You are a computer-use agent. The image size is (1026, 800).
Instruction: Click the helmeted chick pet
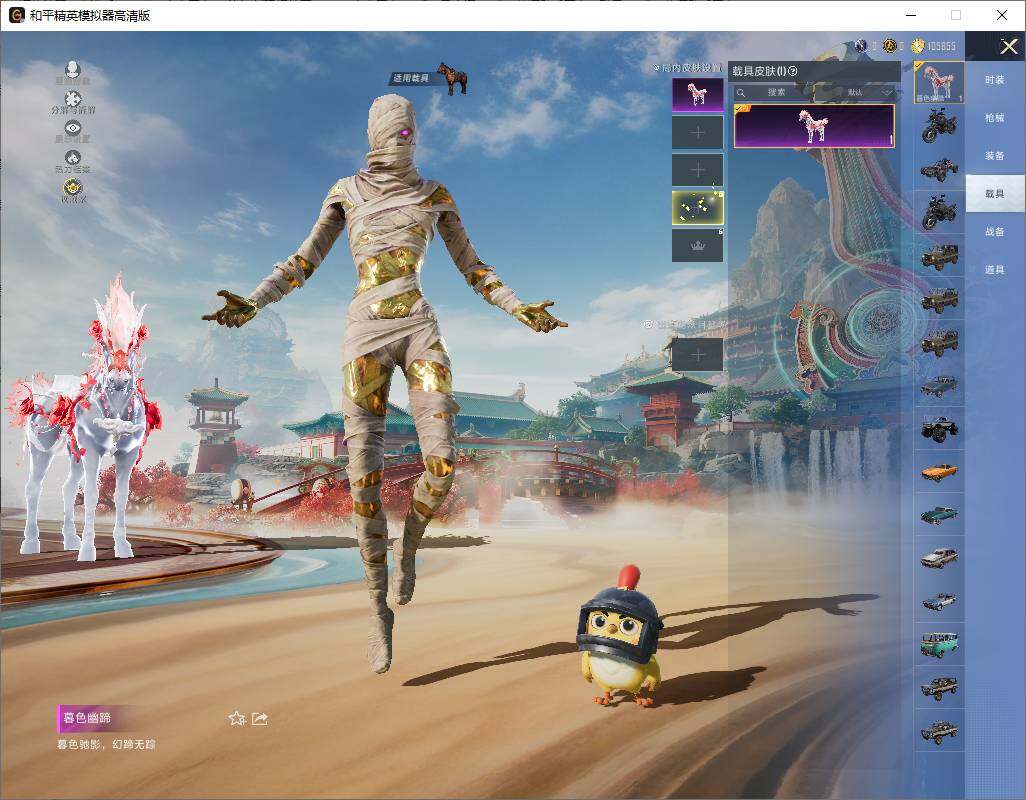point(620,638)
